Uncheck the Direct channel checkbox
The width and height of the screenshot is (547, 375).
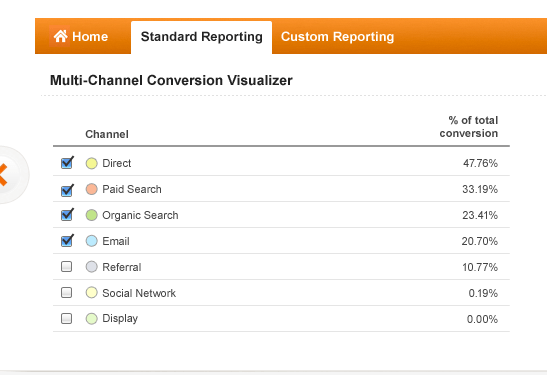click(x=67, y=163)
